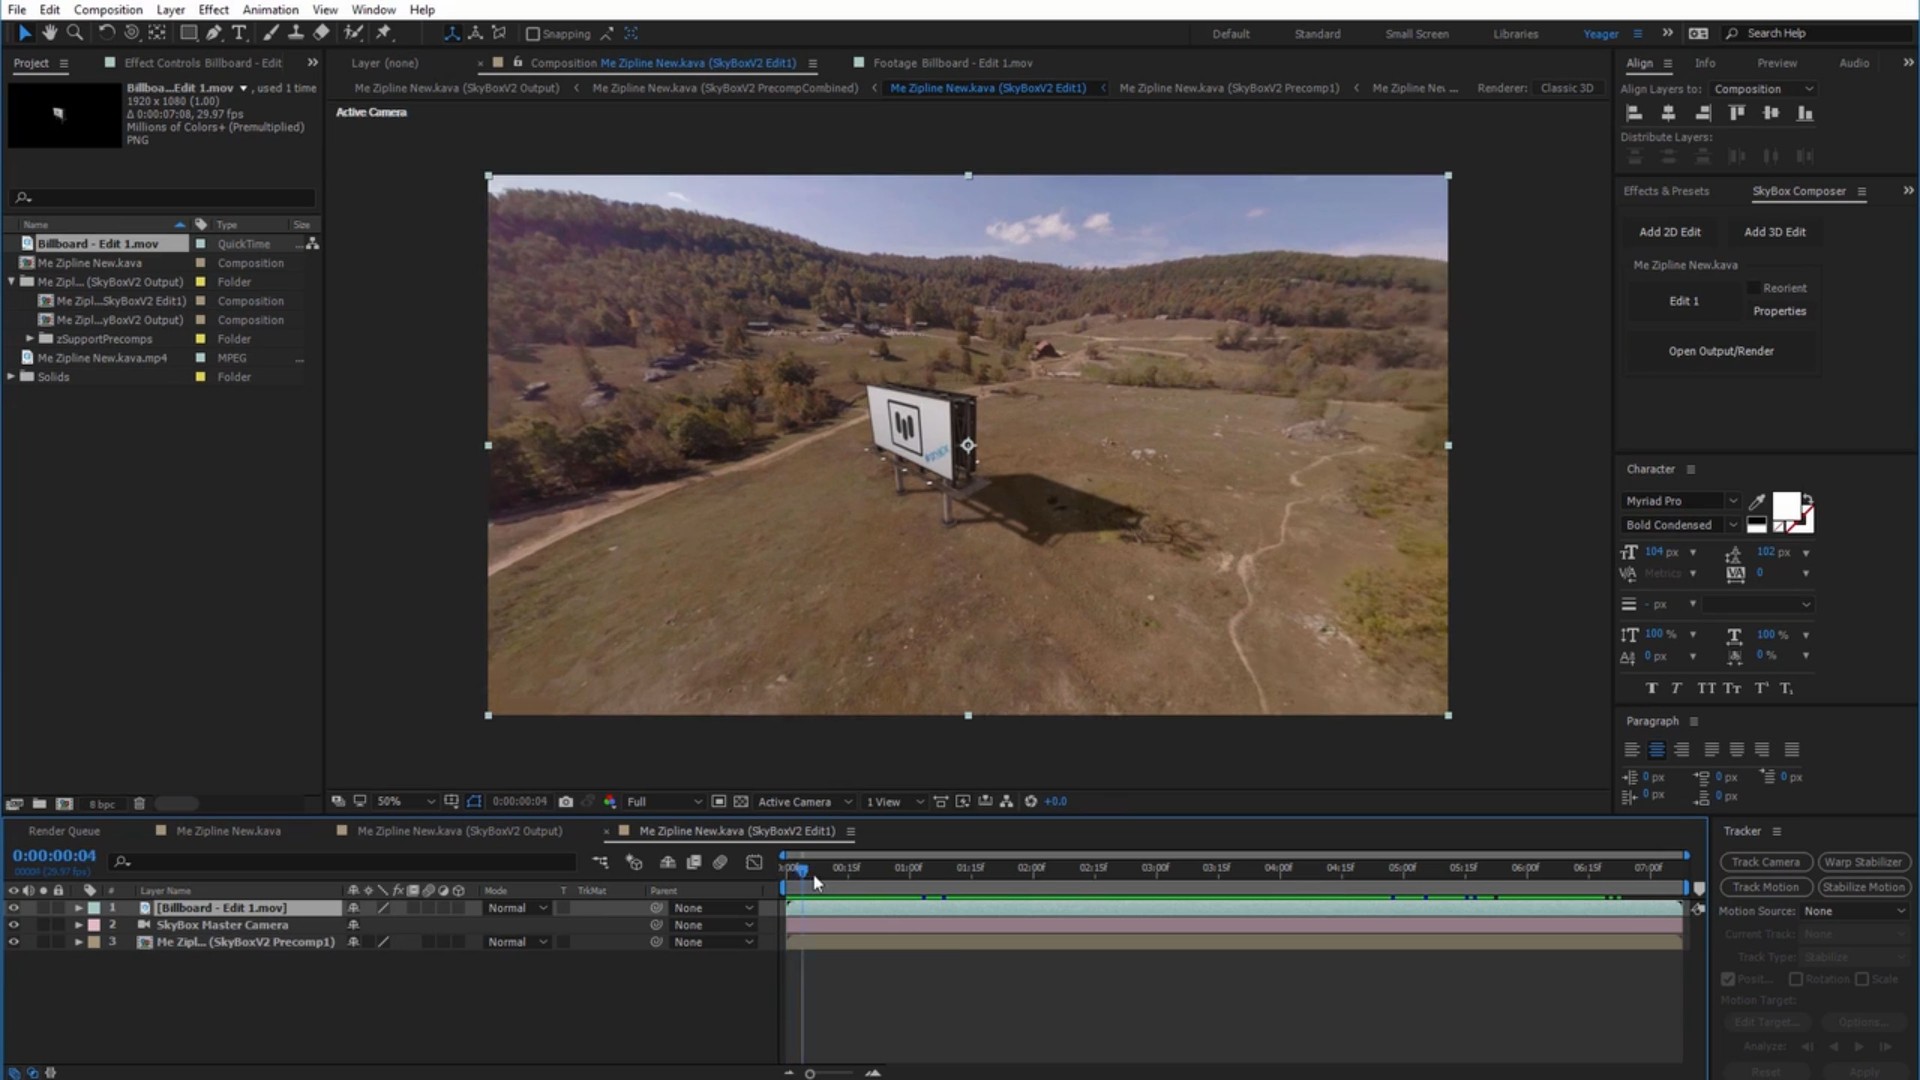Select the Zoom tool

pos(75,33)
